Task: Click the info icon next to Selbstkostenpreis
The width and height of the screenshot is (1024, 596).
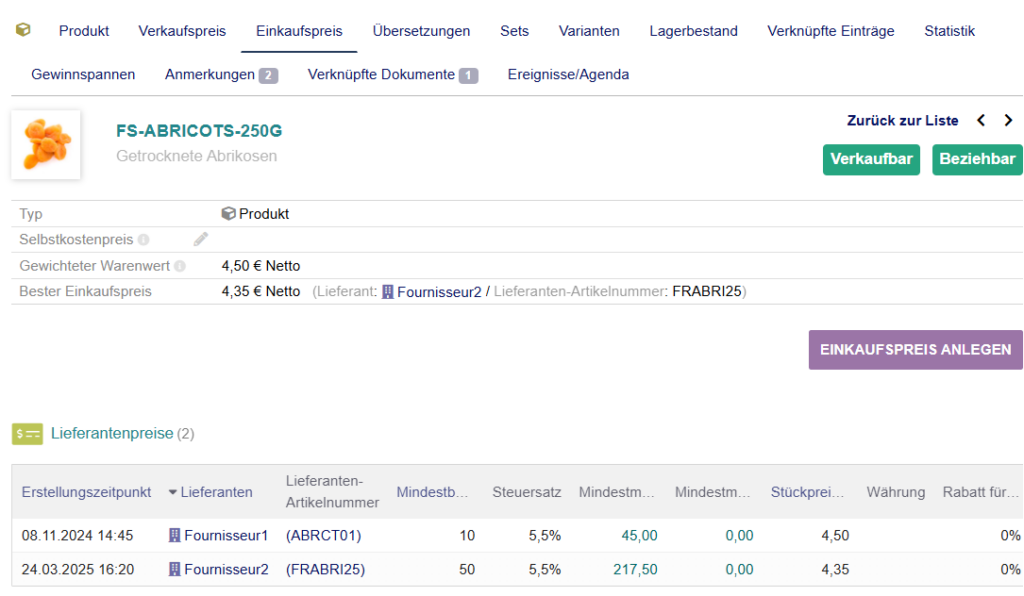Action: click(144, 240)
